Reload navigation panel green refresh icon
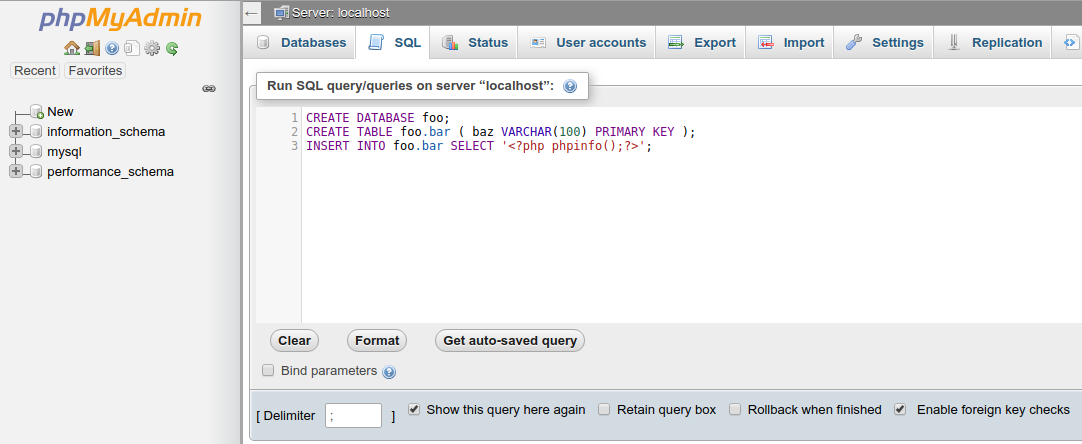Viewport: 1082px width, 444px height. point(173,48)
